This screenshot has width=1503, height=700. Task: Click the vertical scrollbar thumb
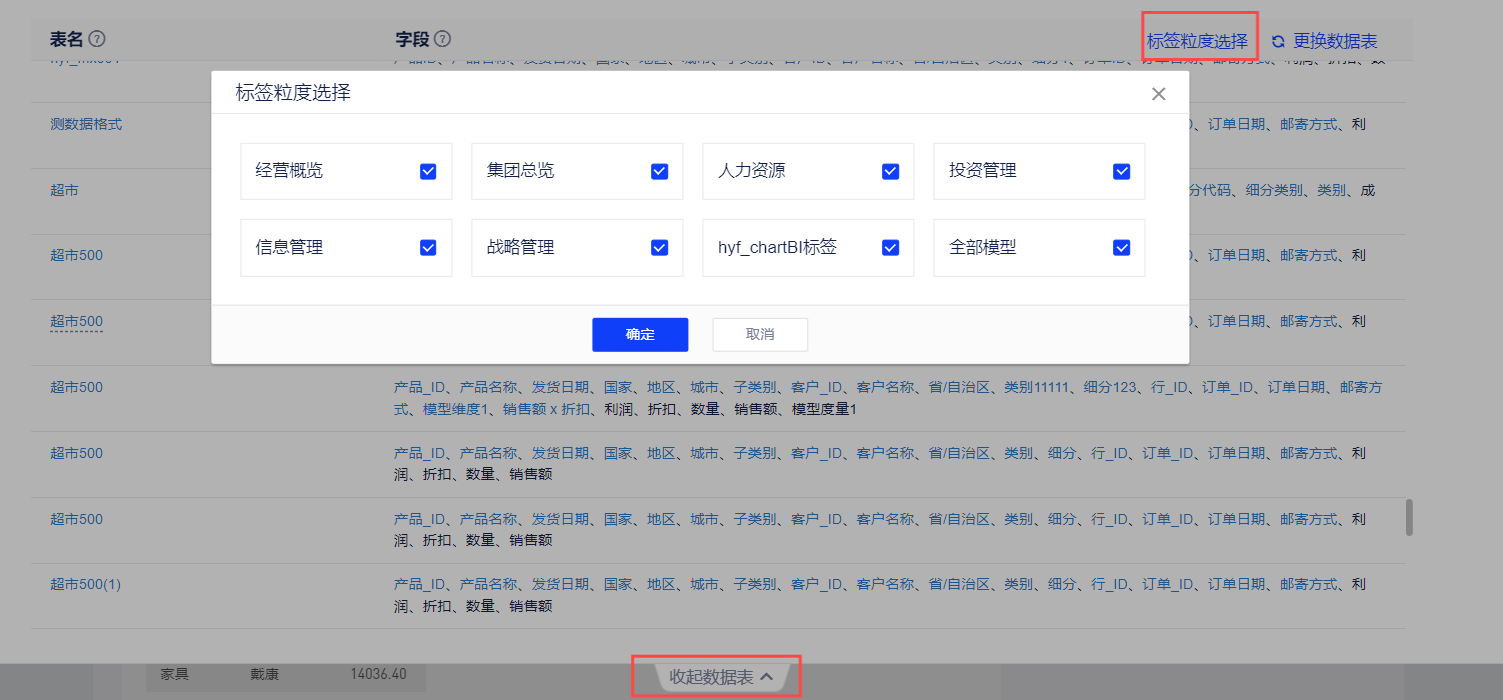1409,518
